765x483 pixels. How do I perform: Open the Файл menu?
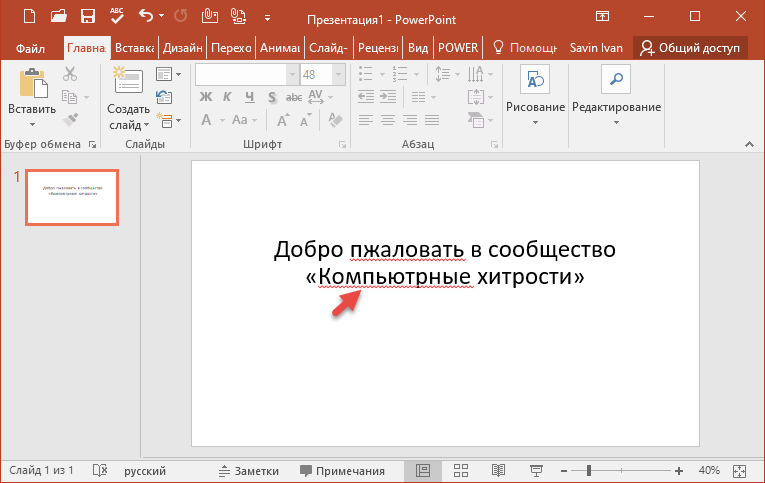tap(30, 48)
